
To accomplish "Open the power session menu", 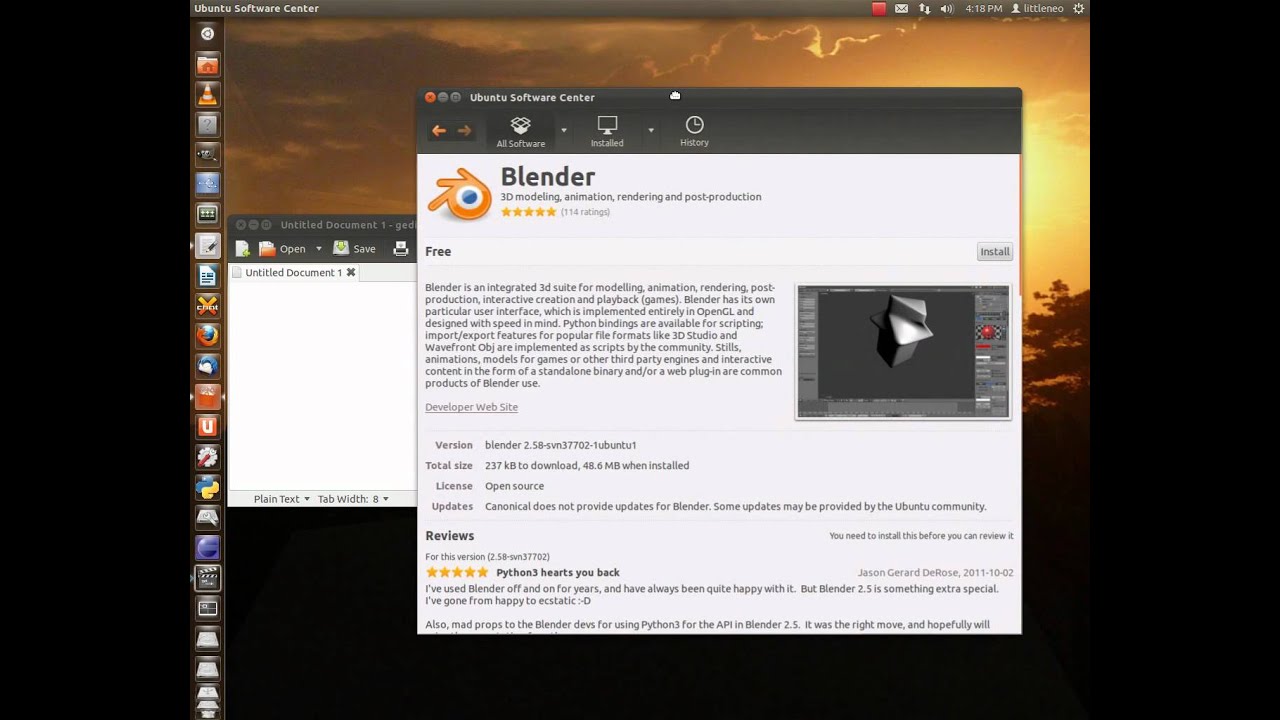I will 1078,8.
